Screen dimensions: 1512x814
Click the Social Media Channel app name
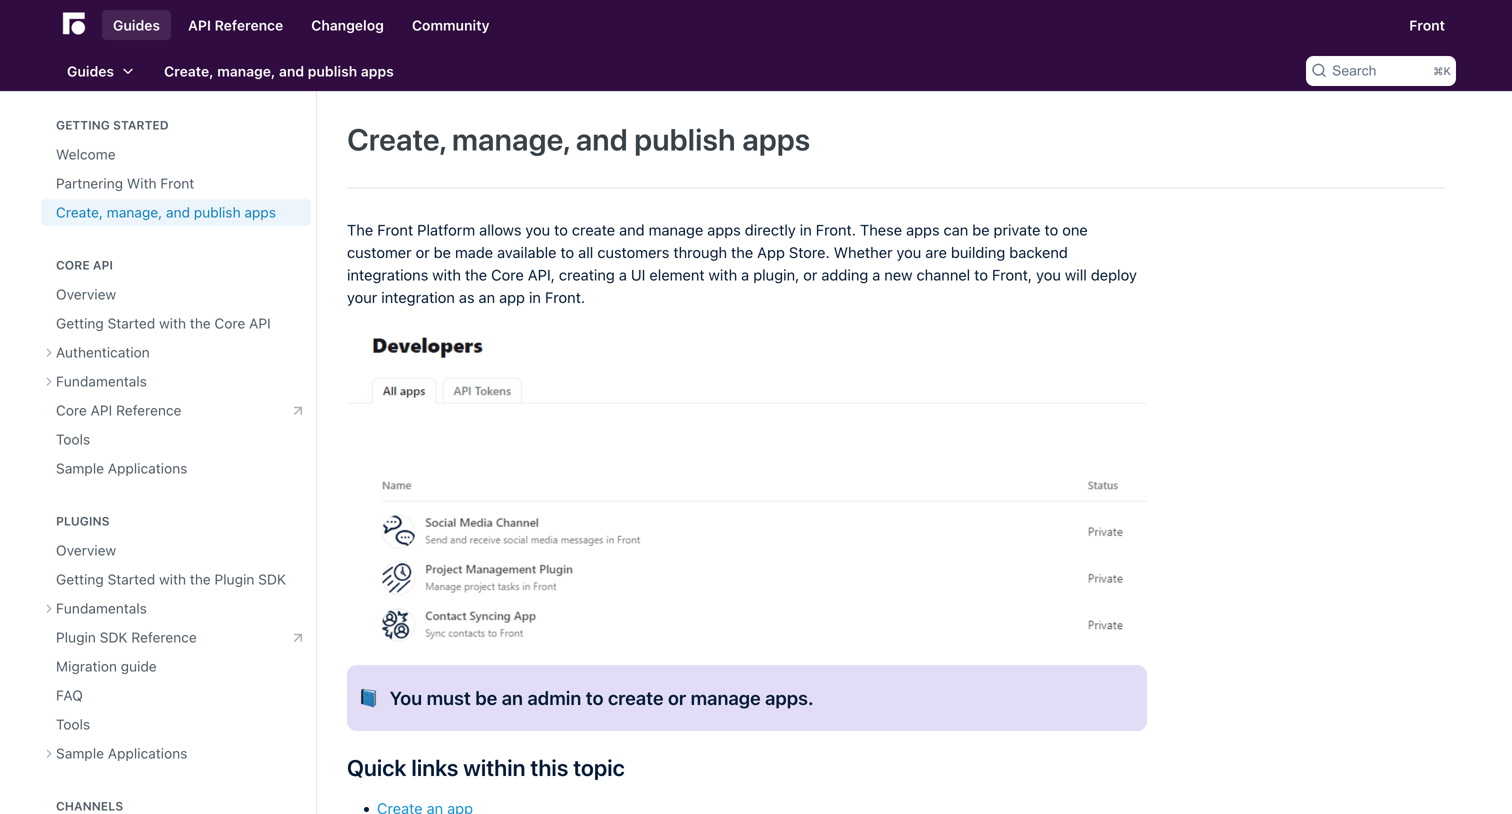point(482,523)
